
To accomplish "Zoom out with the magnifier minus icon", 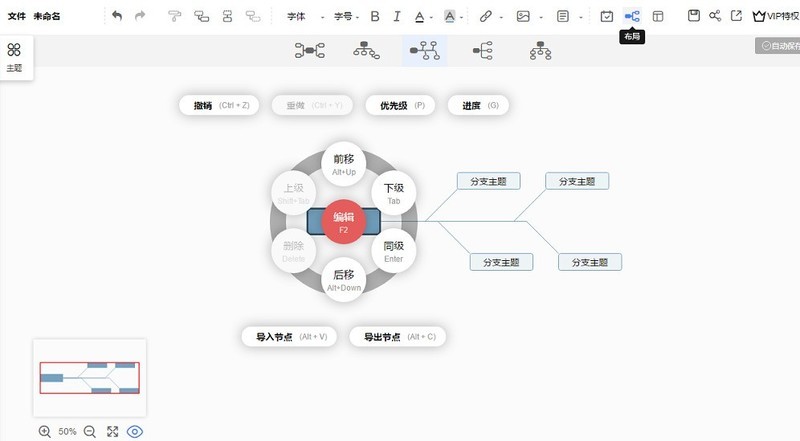I will (x=90, y=432).
